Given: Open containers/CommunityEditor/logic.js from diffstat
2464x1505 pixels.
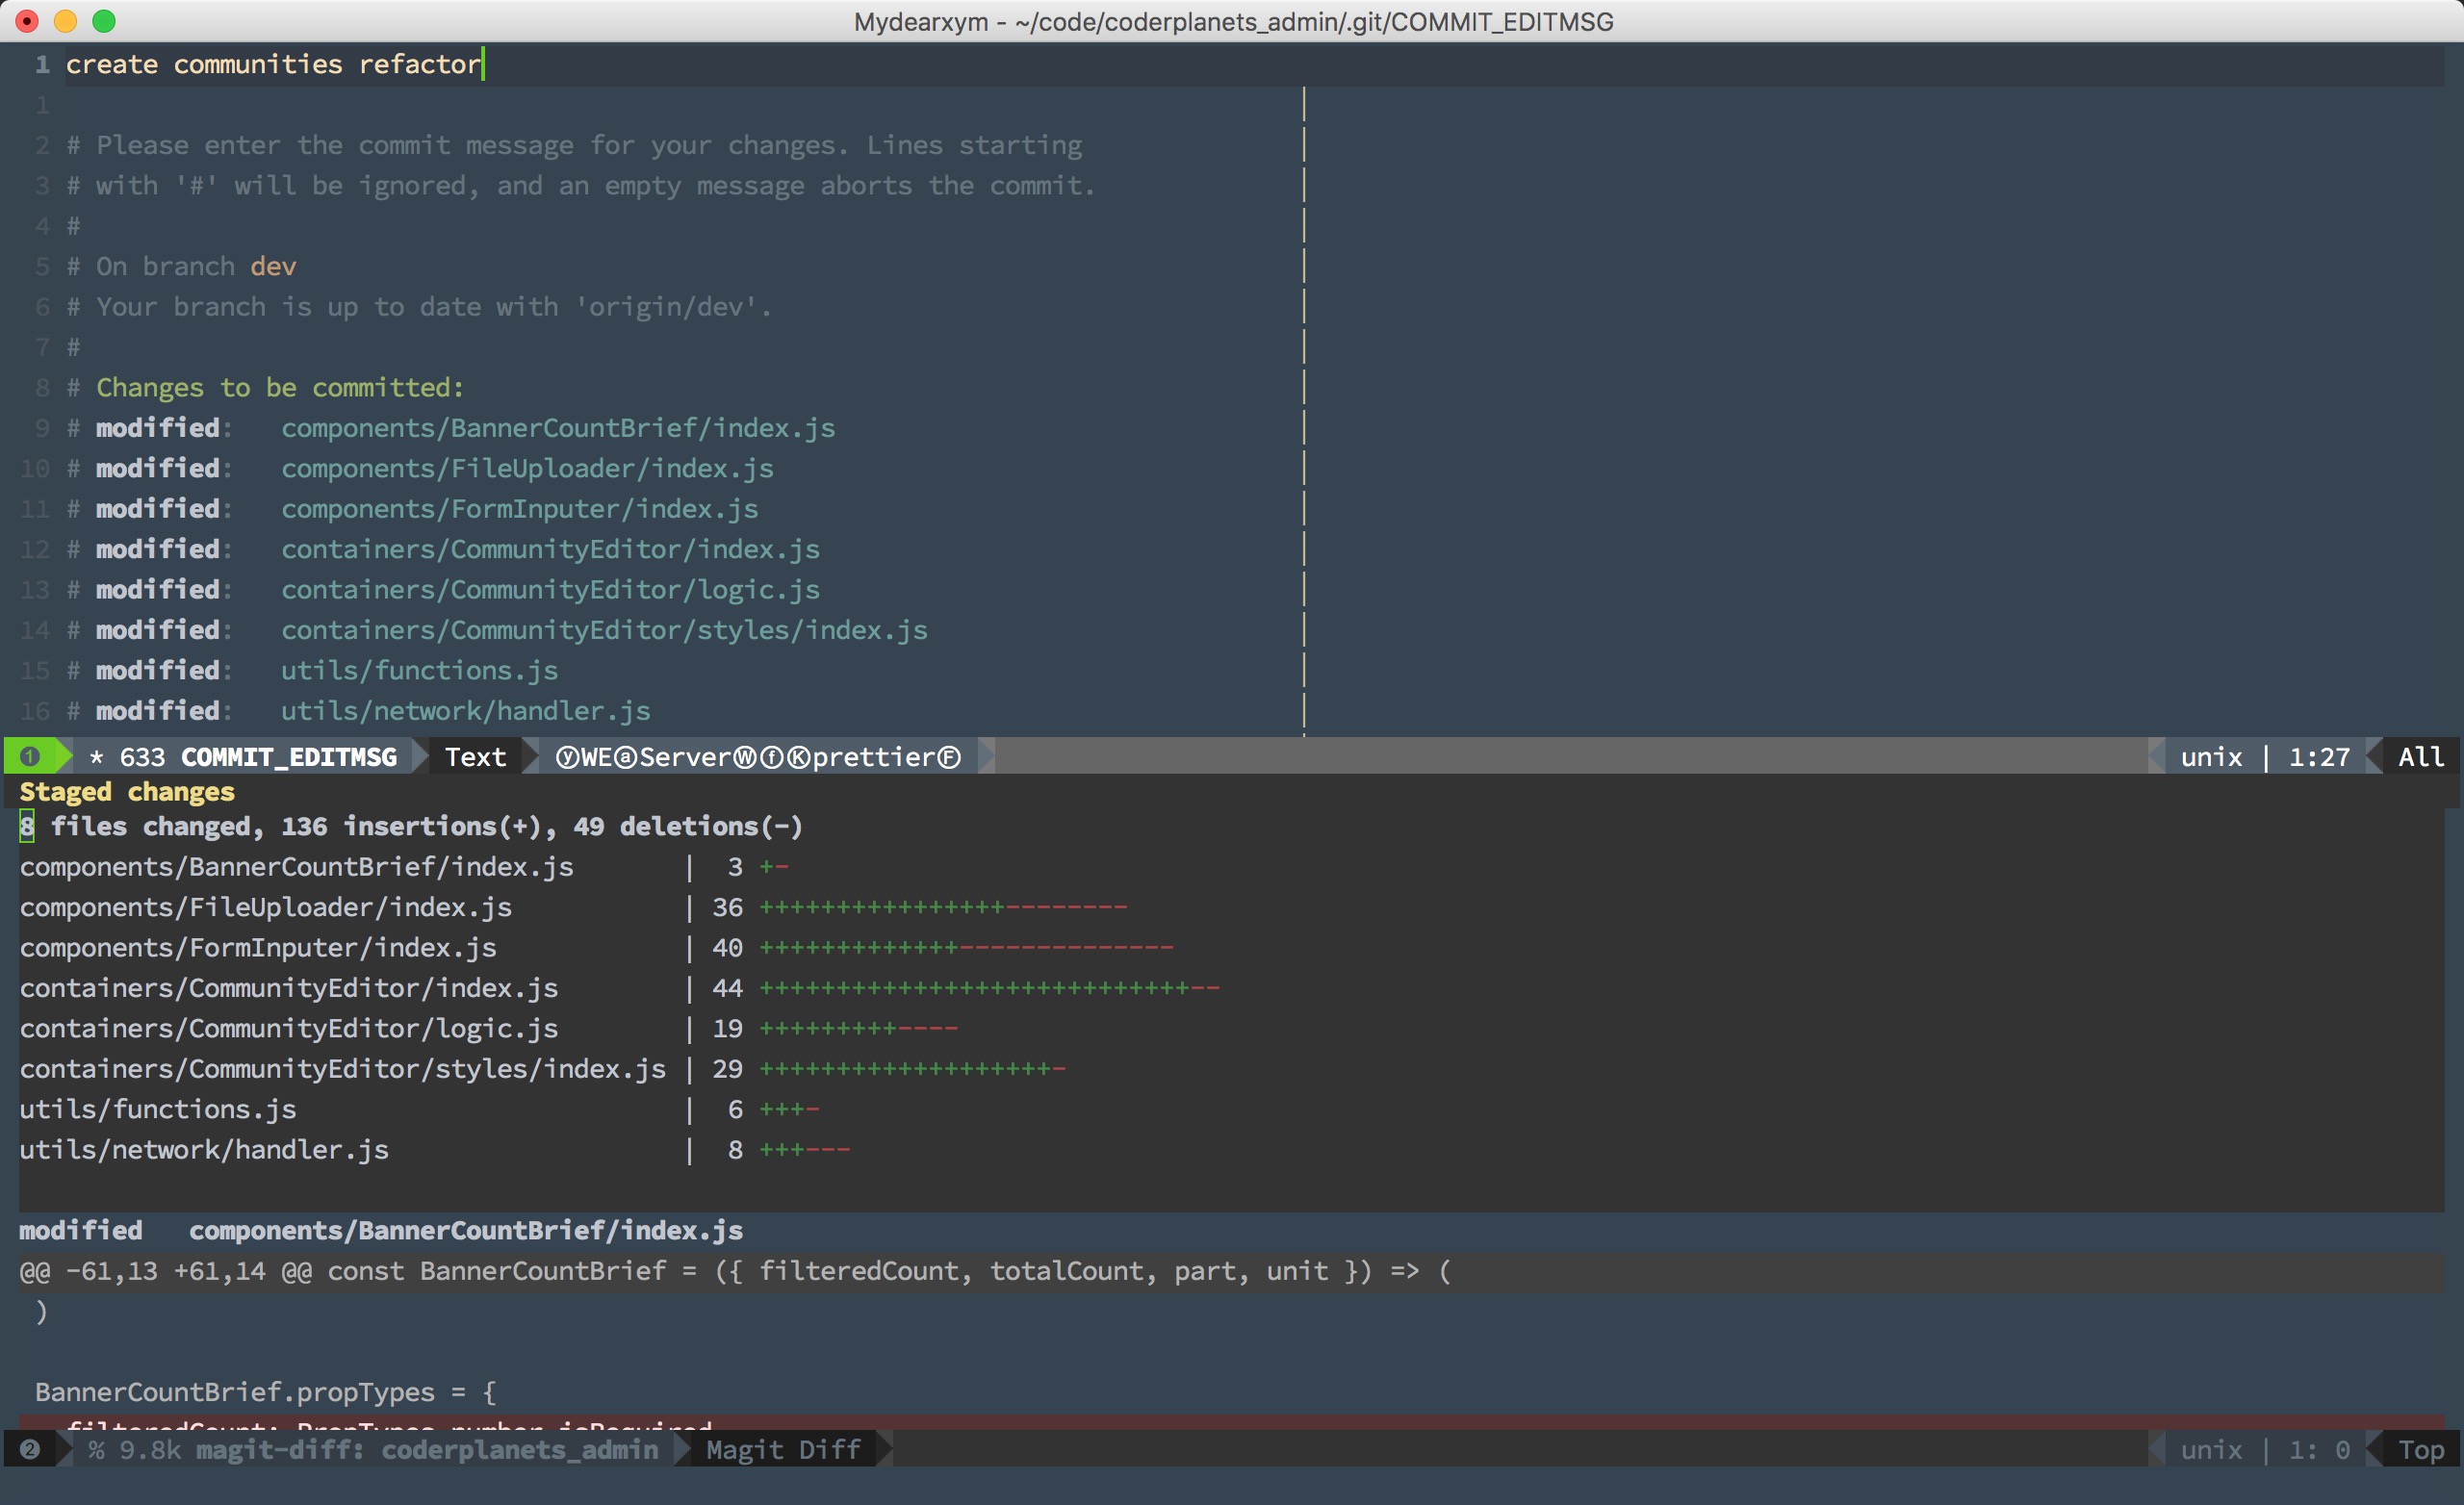Looking at the screenshot, I should click(x=288, y=1028).
